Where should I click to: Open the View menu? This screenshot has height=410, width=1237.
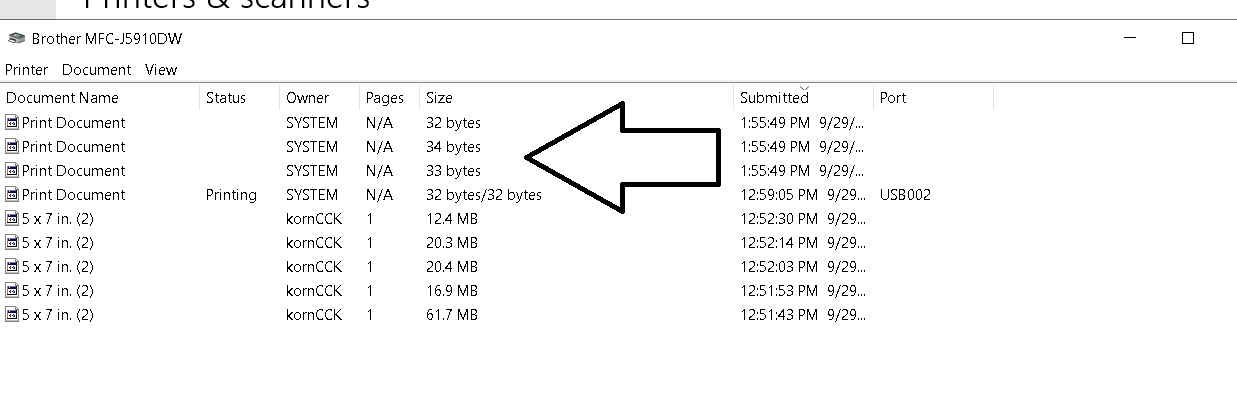pos(161,70)
